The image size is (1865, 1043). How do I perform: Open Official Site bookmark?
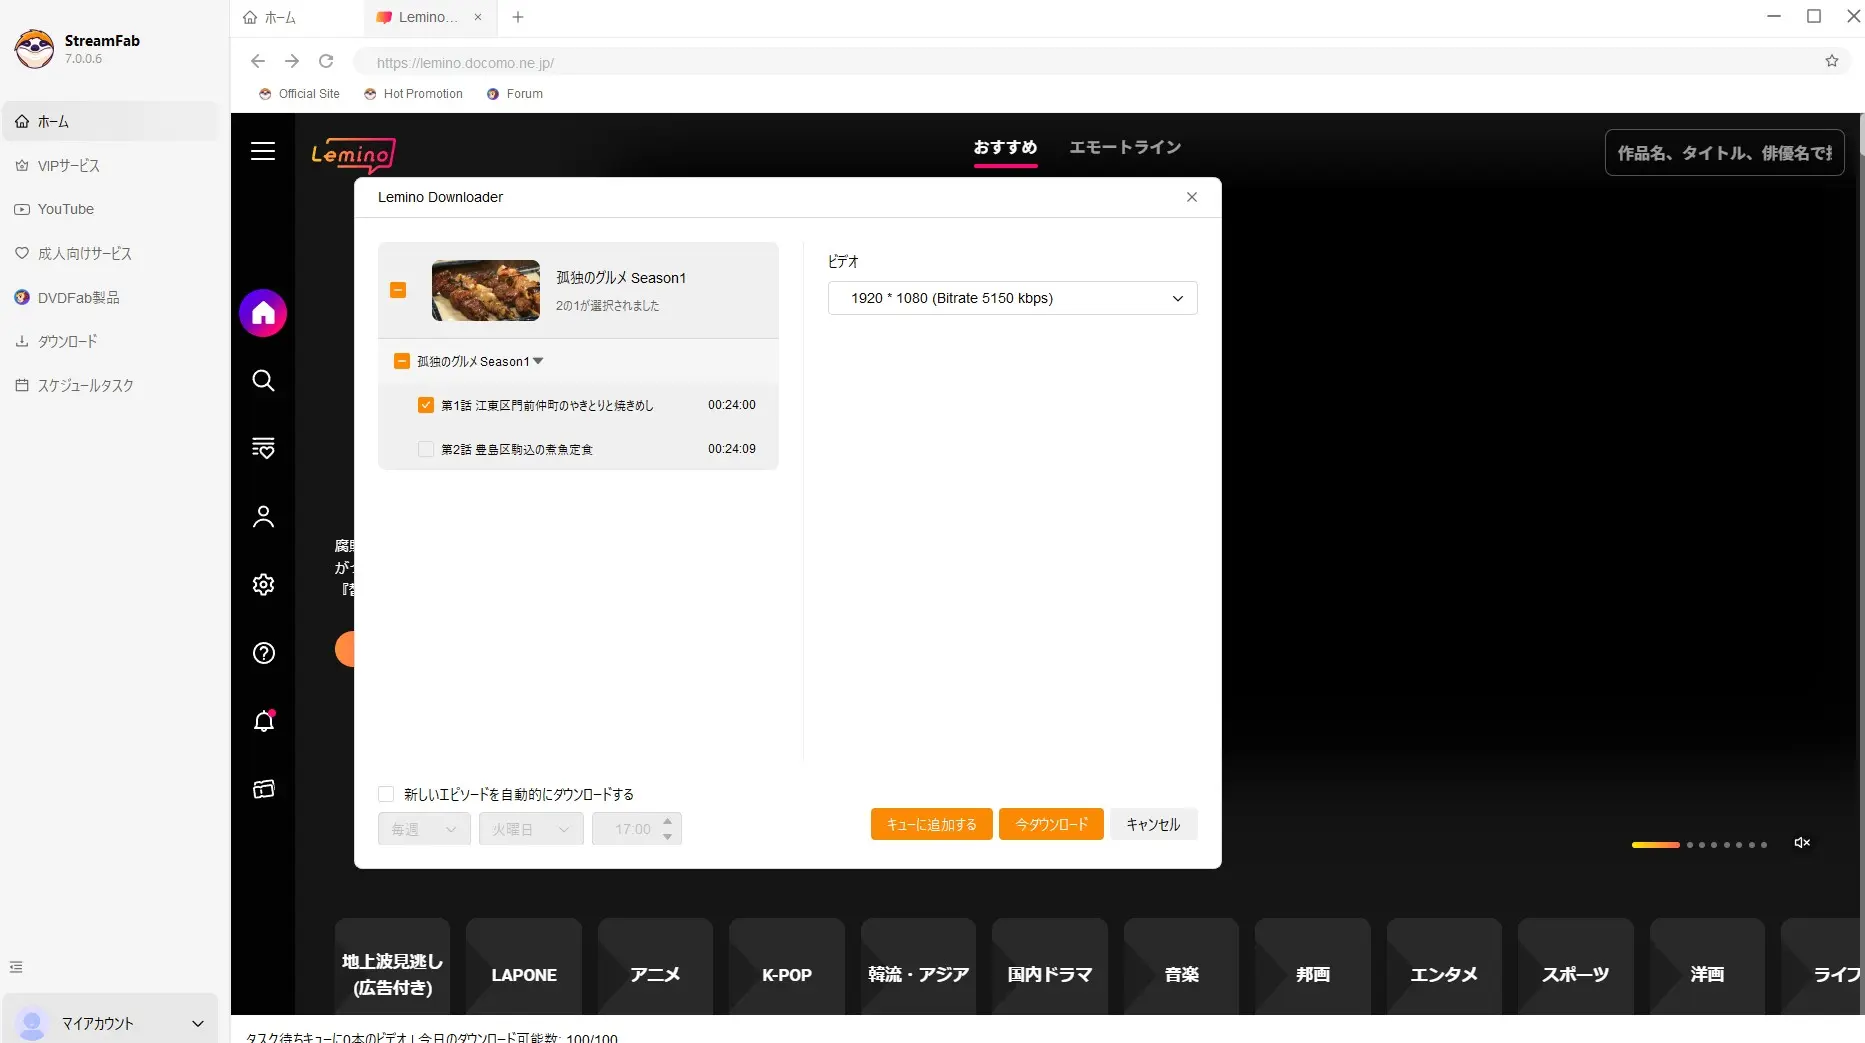(x=299, y=94)
